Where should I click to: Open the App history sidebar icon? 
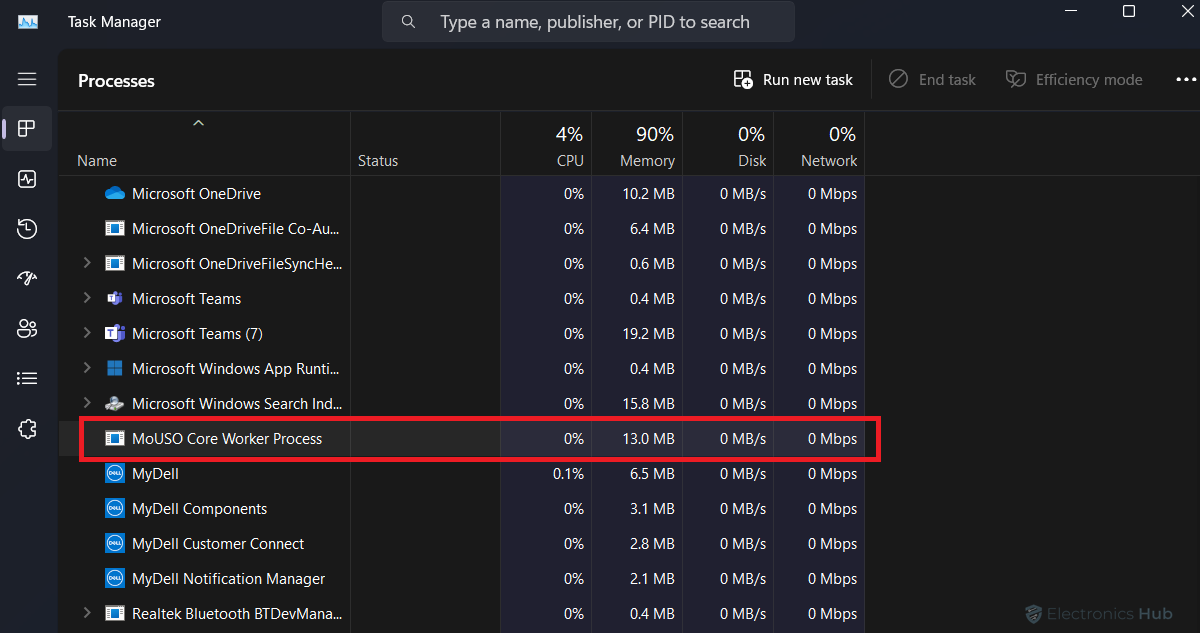point(27,229)
